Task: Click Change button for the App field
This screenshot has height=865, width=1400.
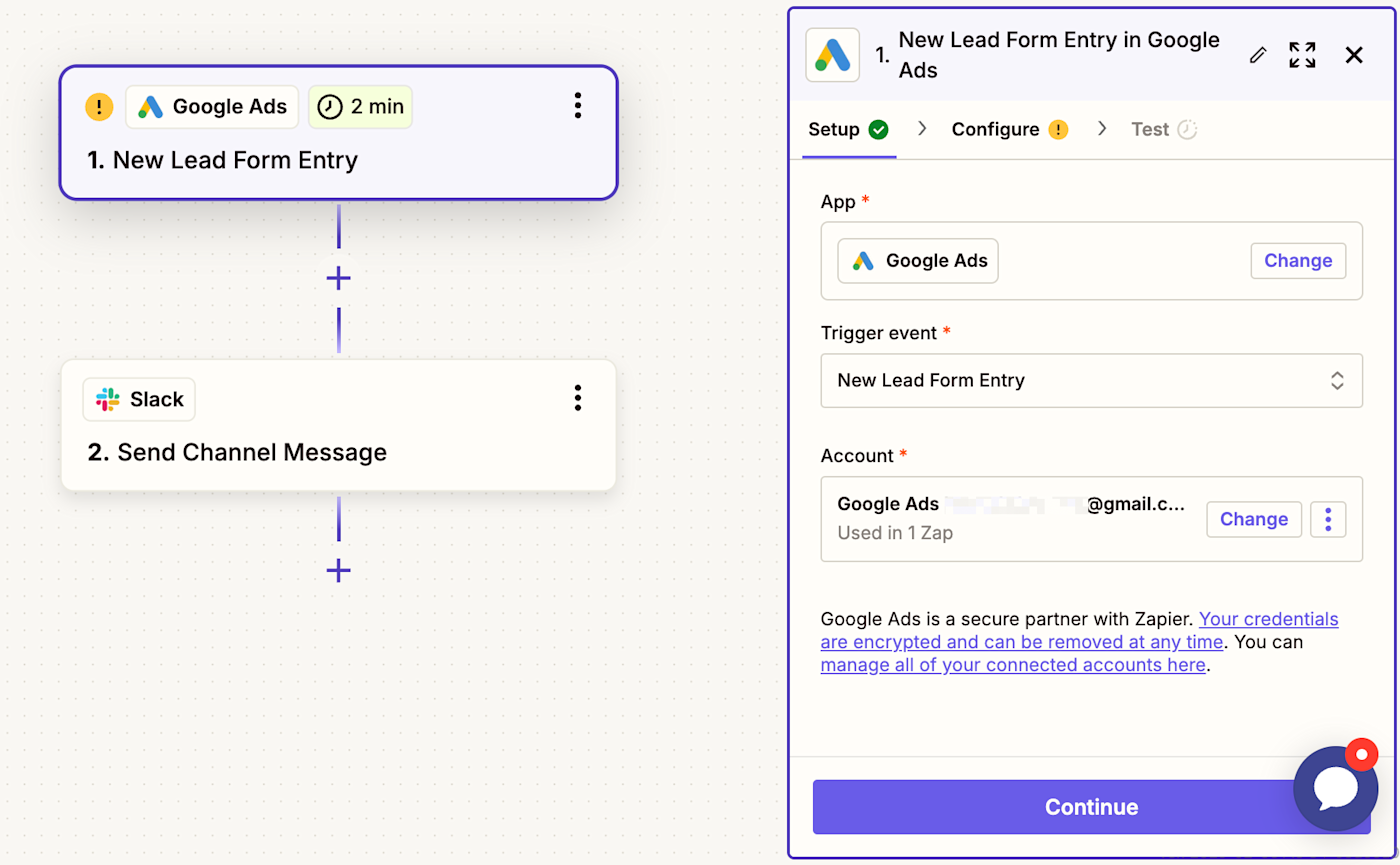Action: [x=1298, y=260]
